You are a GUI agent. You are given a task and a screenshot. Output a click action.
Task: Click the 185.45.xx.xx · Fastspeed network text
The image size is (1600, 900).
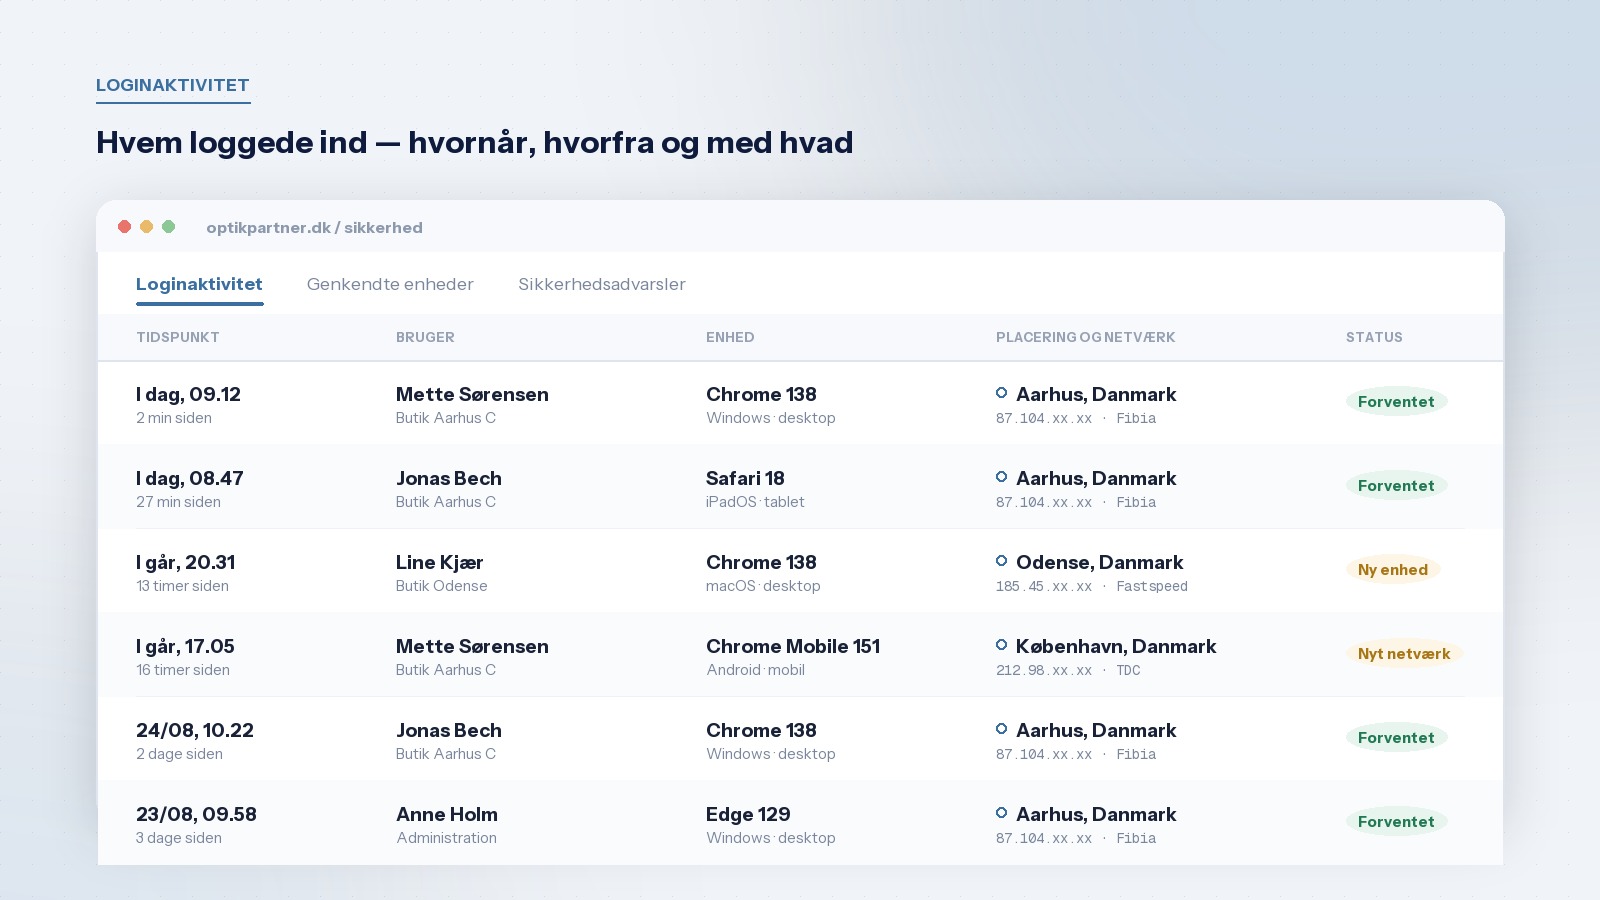(x=1092, y=587)
